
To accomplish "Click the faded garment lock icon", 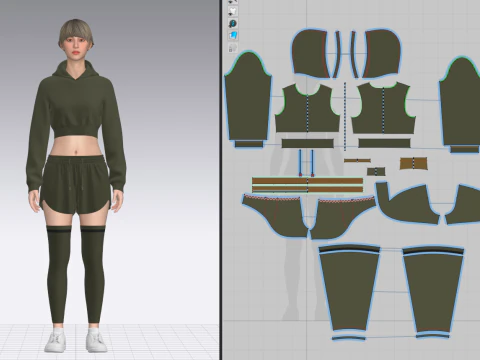I will tap(233, 48).
